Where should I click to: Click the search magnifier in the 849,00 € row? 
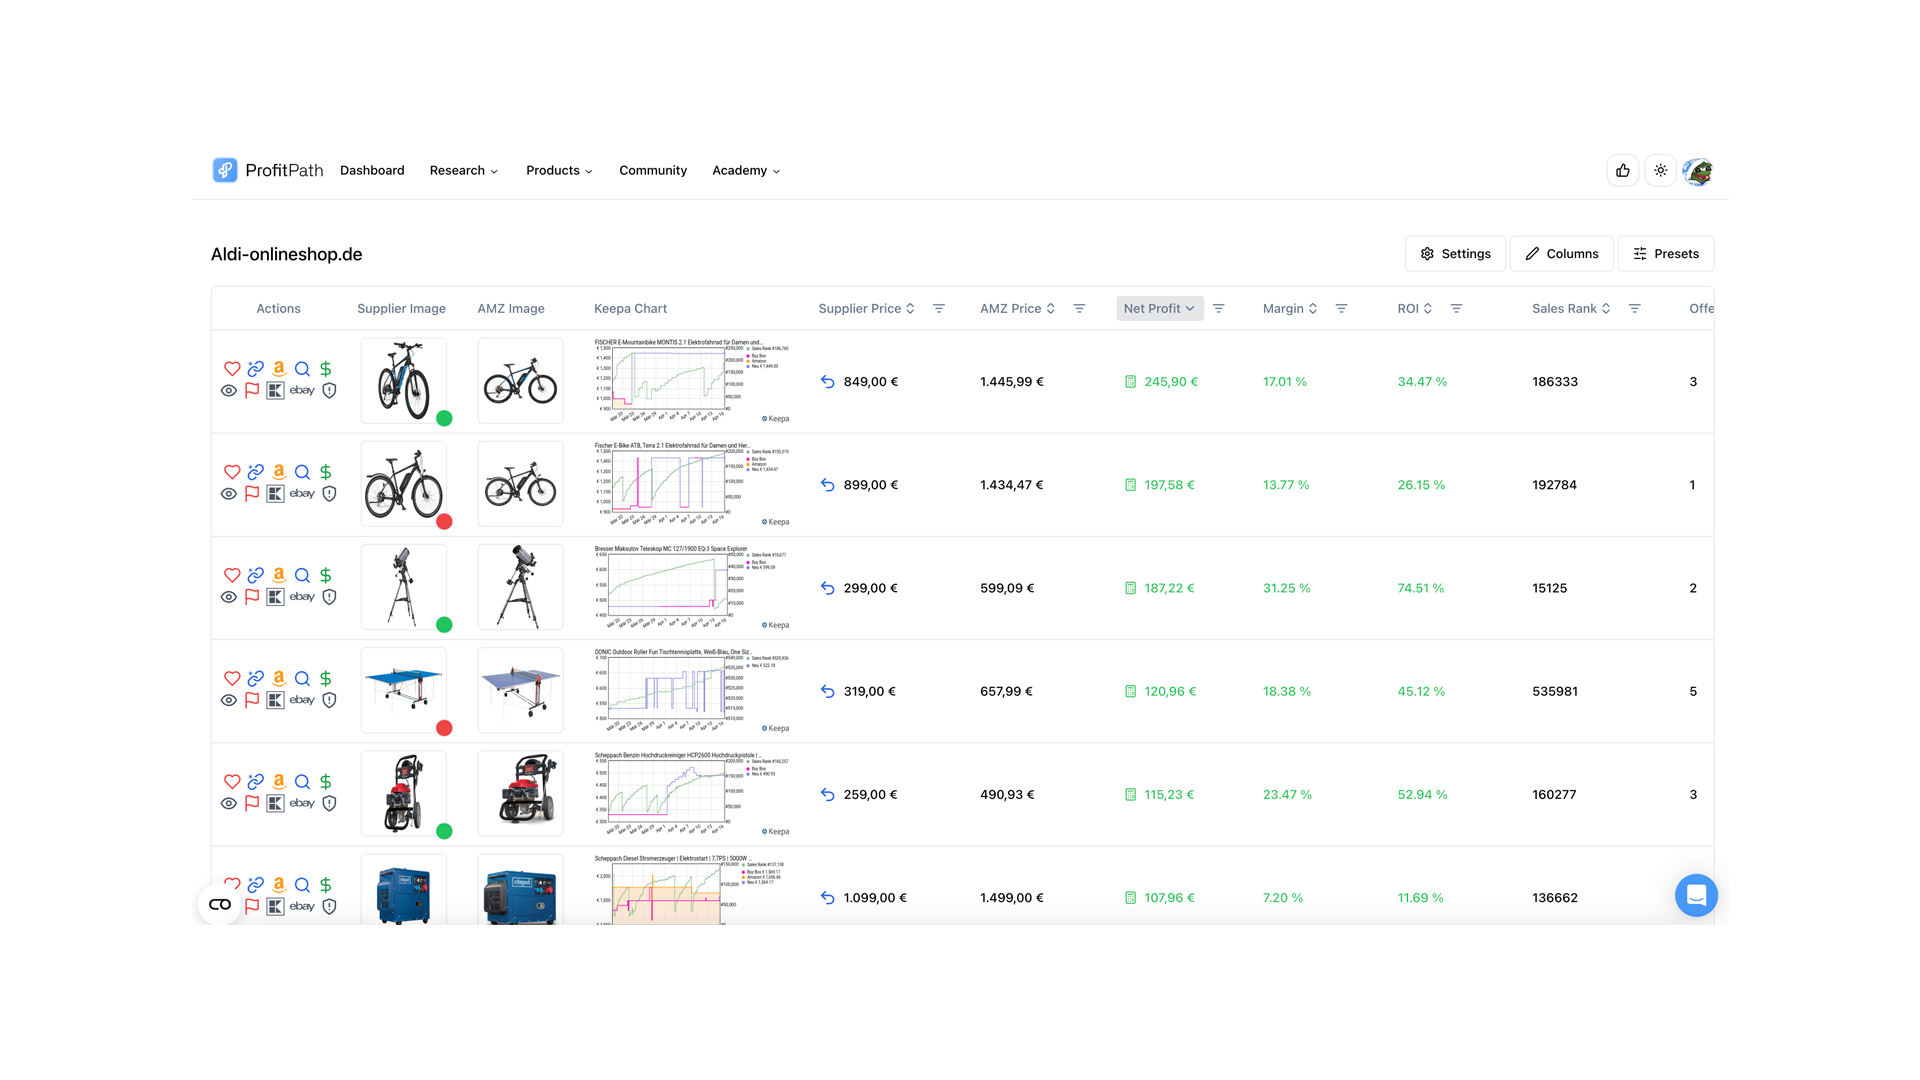click(x=302, y=369)
